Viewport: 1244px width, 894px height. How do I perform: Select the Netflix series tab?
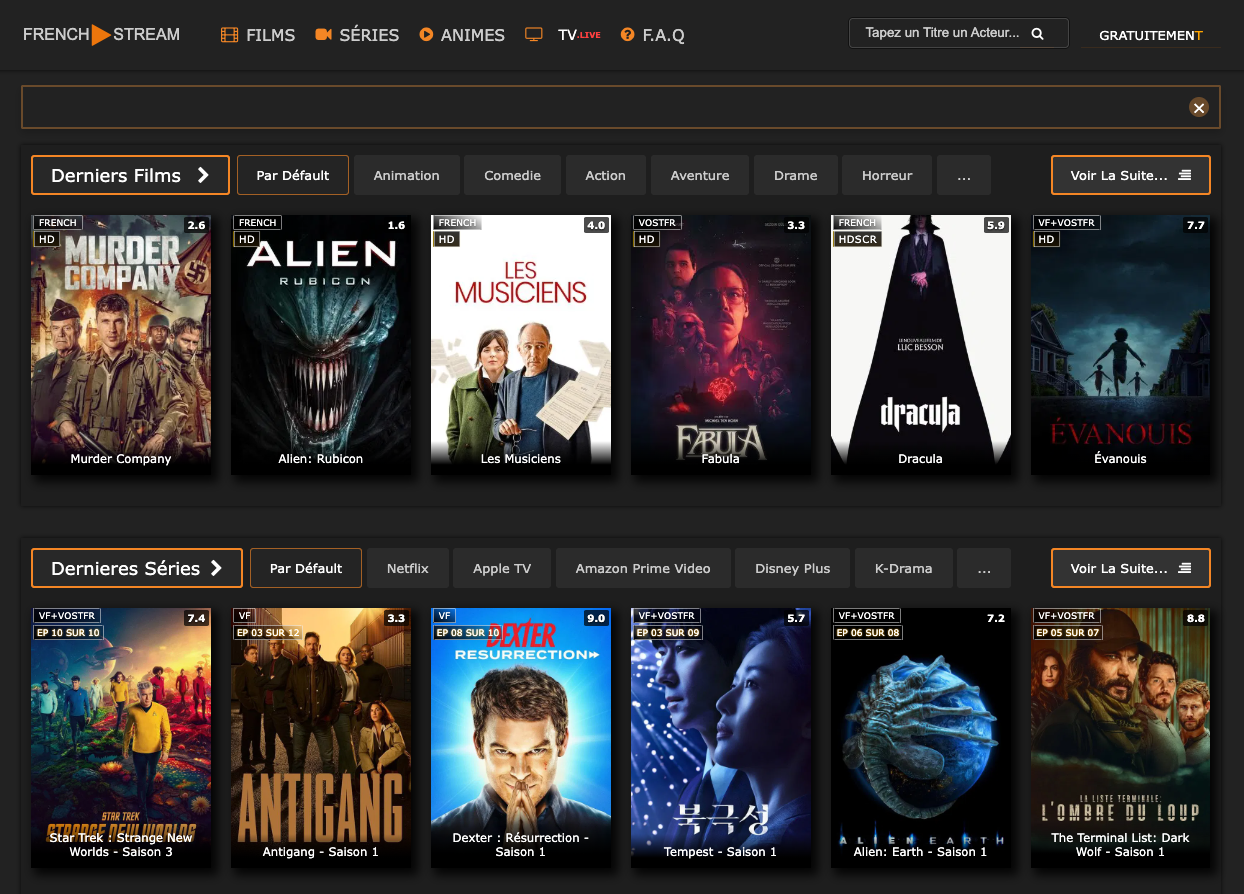407,568
